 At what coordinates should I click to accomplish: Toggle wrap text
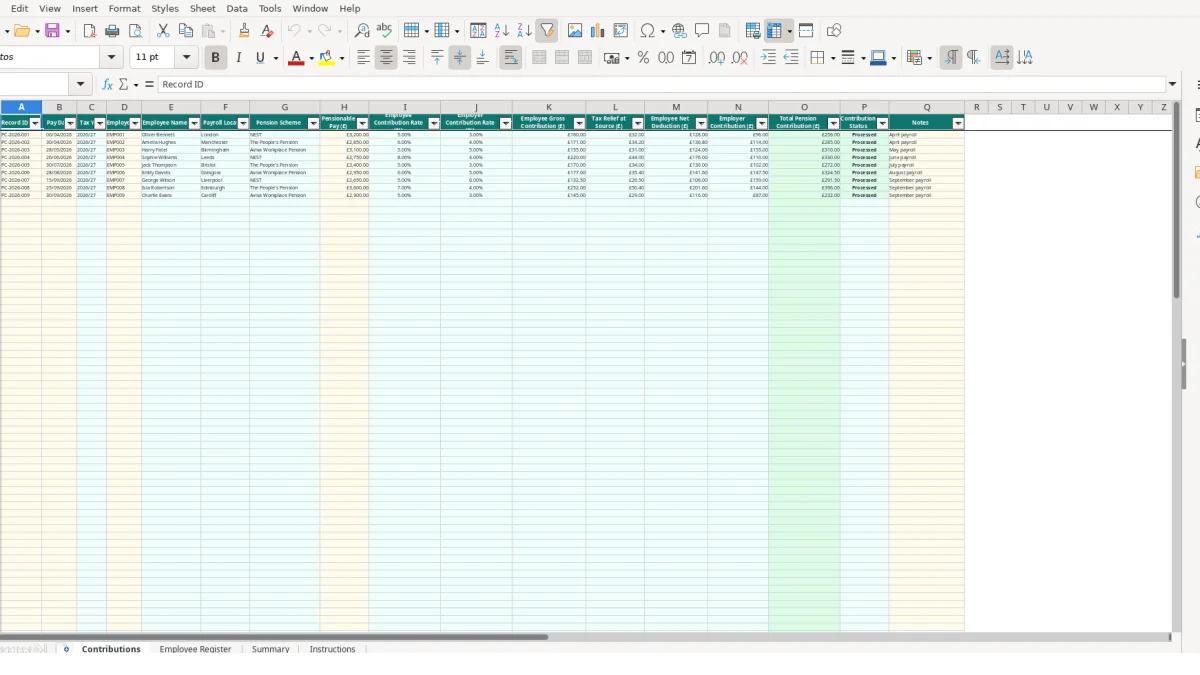[x=511, y=58]
